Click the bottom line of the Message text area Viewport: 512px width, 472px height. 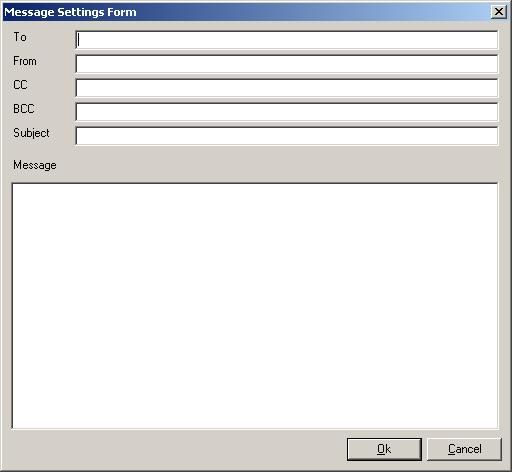[255, 428]
